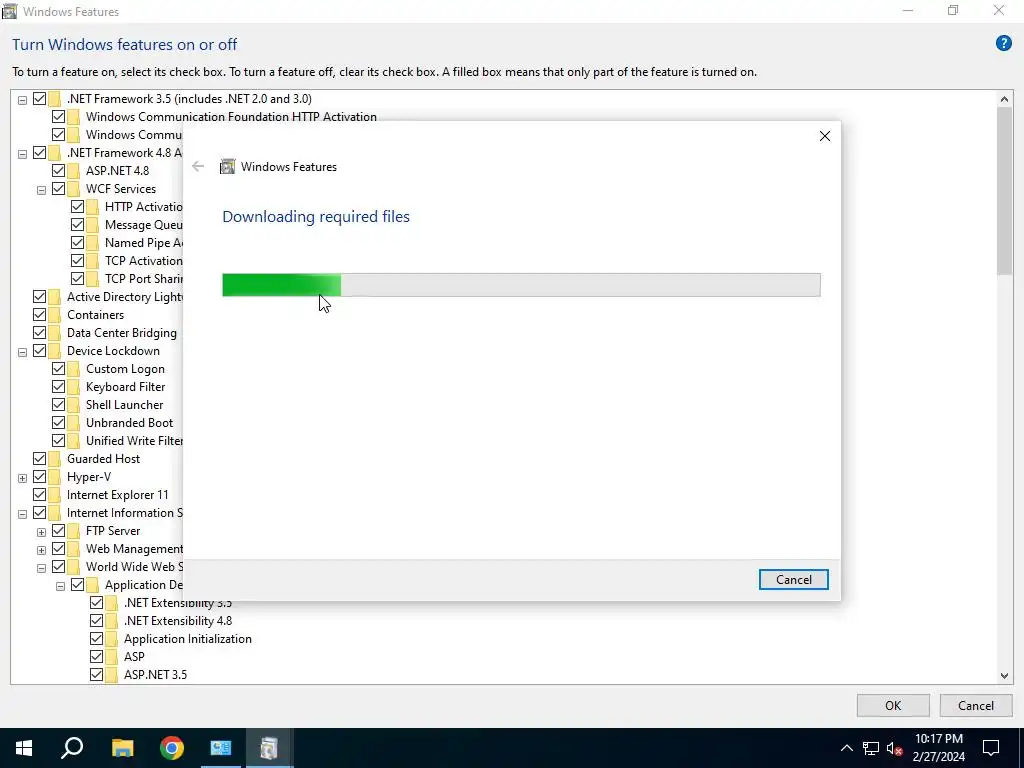
Task: Click the feature list scrollbar thumb
Action: point(1004,190)
